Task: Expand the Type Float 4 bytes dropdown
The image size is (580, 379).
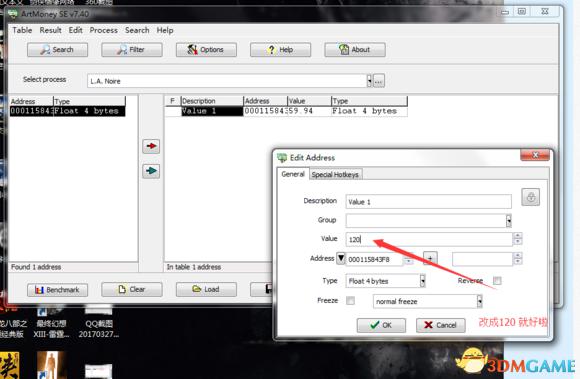Action: pyautogui.click(x=422, y=281)
